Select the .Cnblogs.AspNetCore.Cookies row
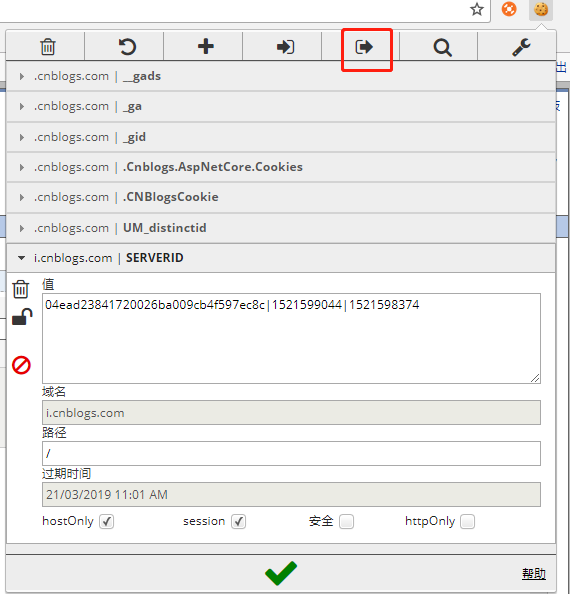 coord(281,167)
